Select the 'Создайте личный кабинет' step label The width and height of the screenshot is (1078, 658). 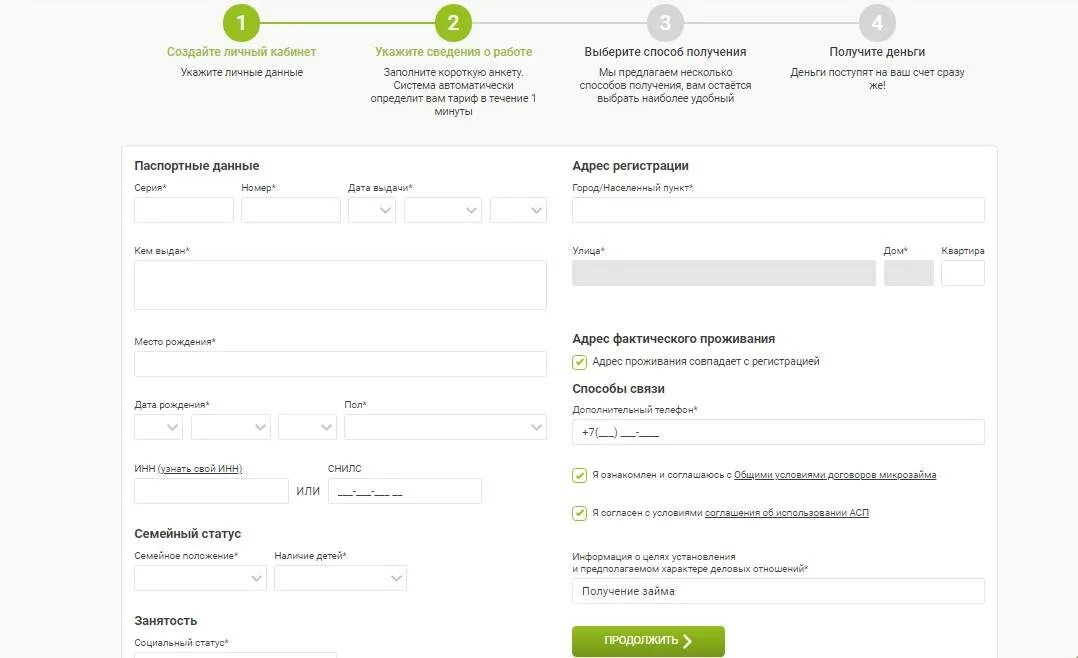241,52
